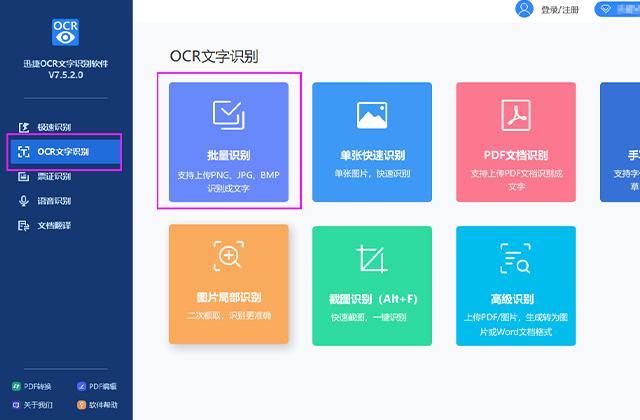Click the 票证识别 card icon
Image resolution: width=640 pixels, height=420 pixels.
(x=24, y=176)
